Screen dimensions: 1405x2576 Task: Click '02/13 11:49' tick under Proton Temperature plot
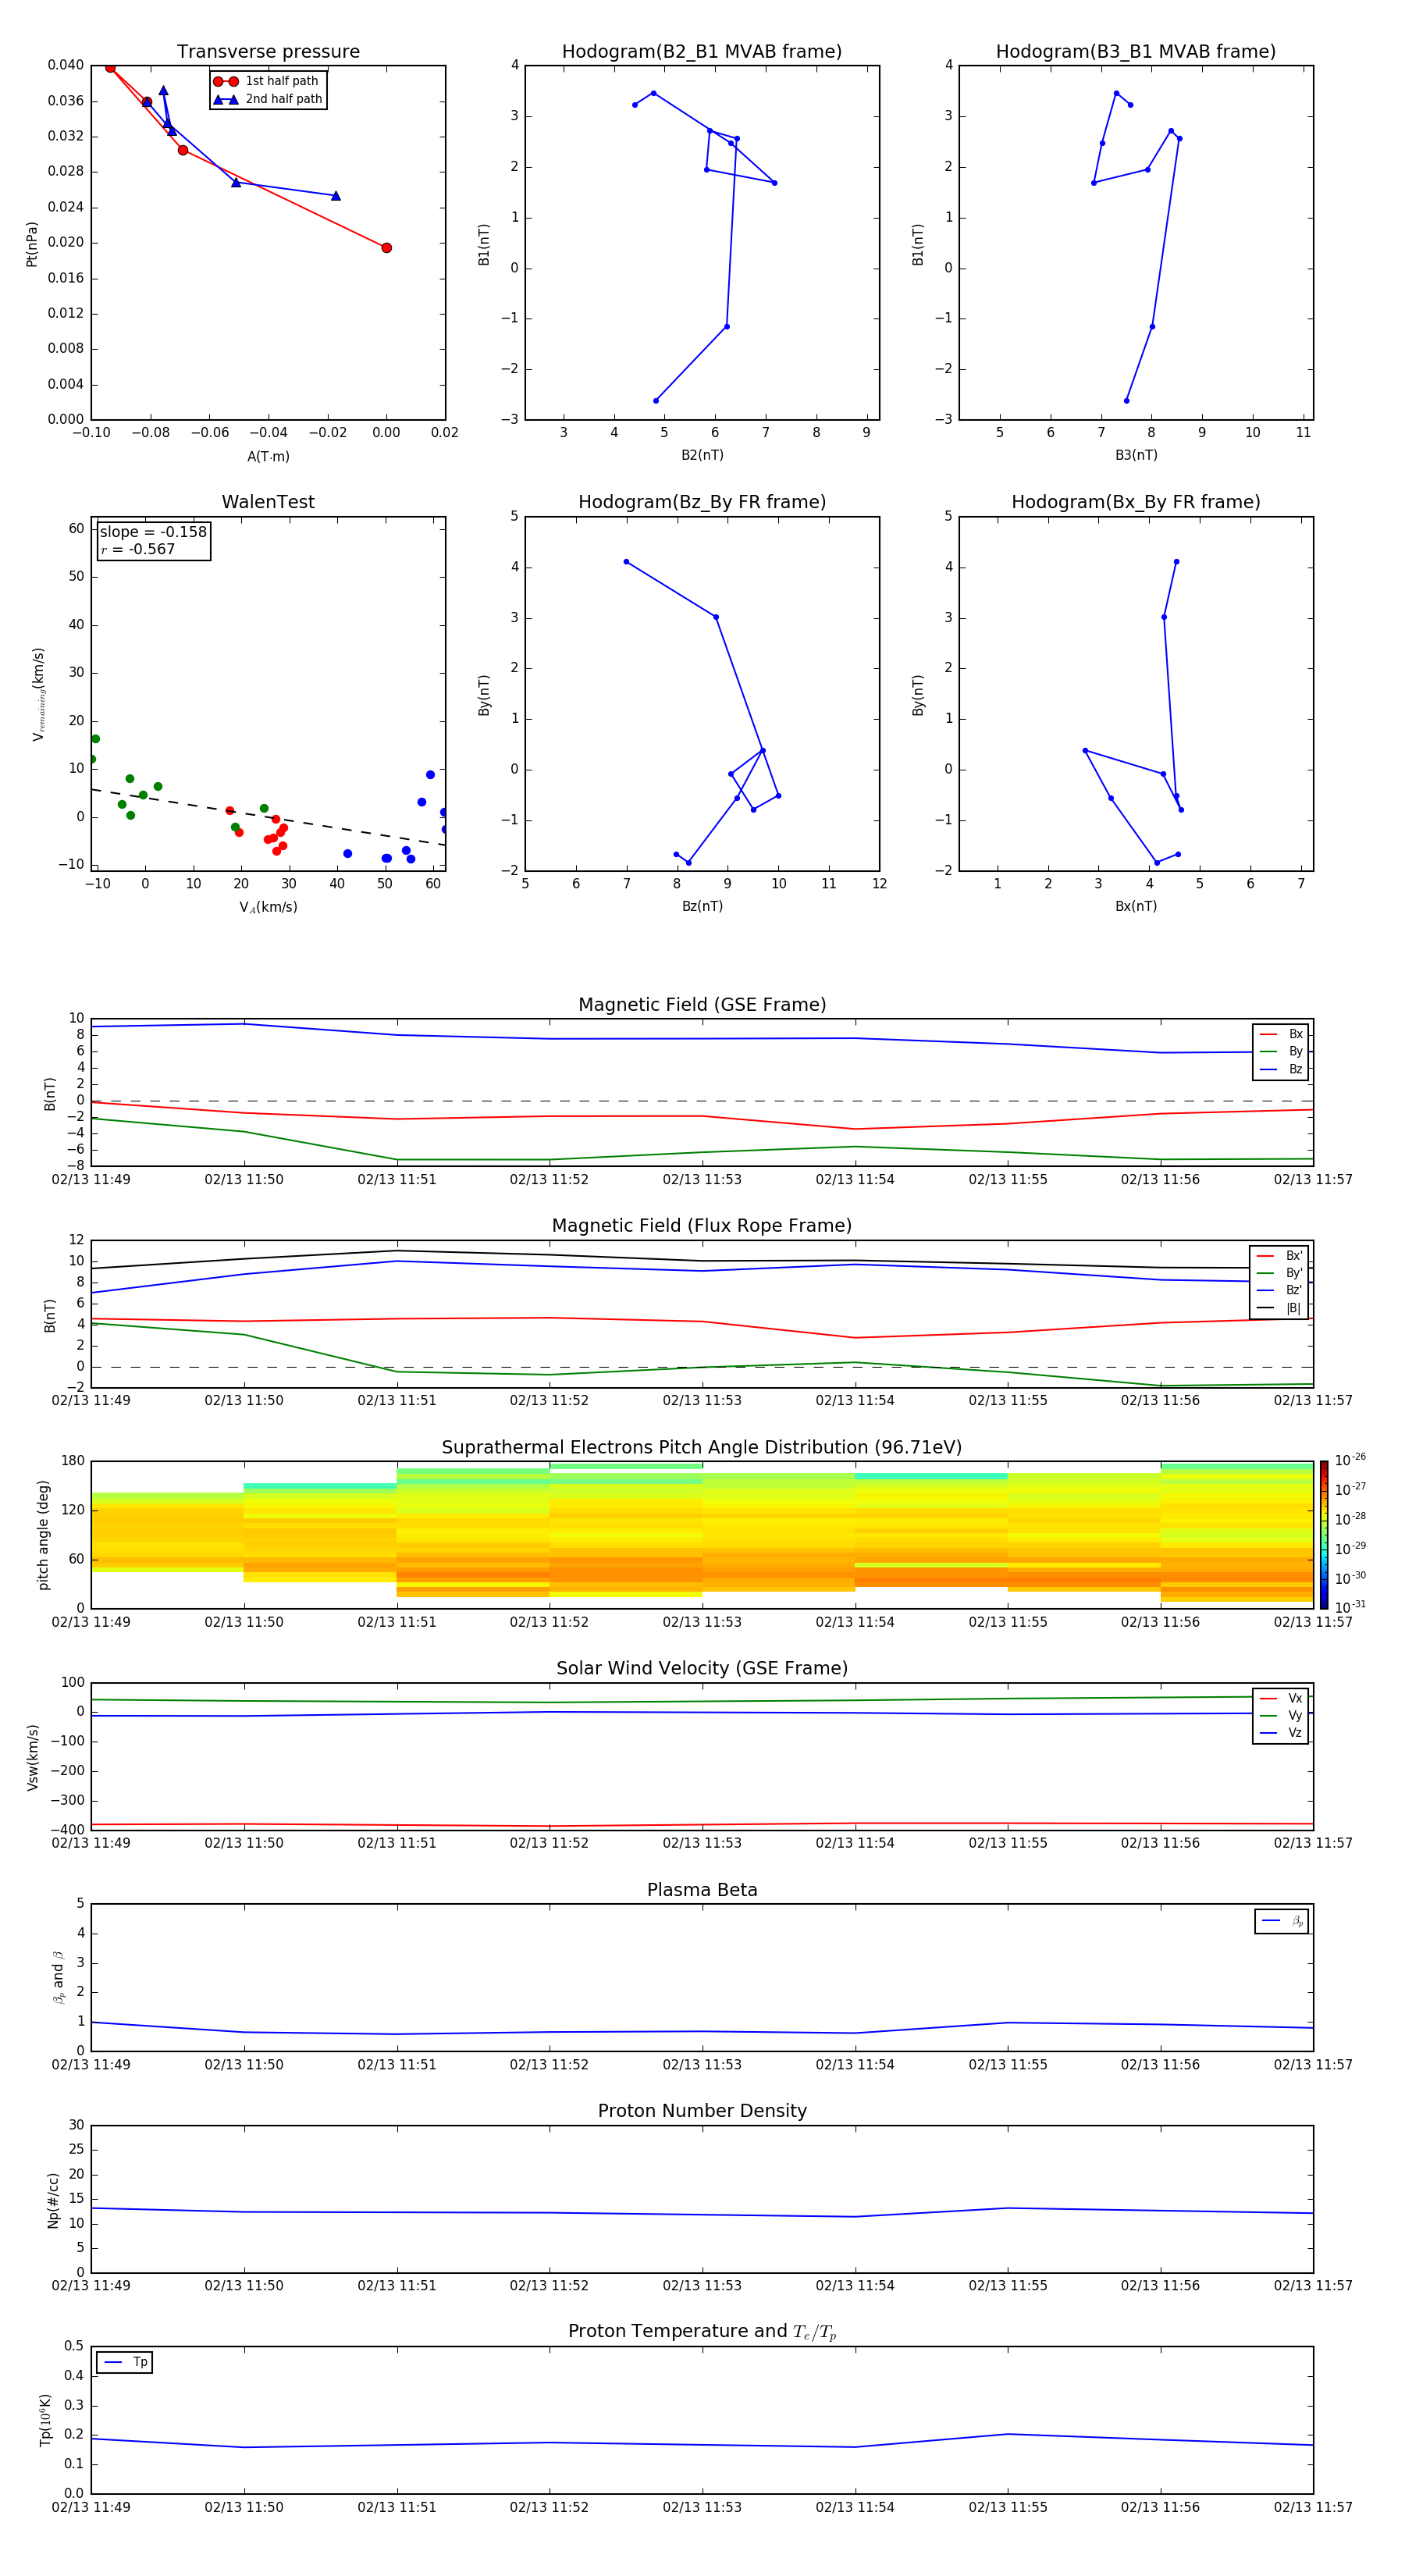click(91, 2507)
